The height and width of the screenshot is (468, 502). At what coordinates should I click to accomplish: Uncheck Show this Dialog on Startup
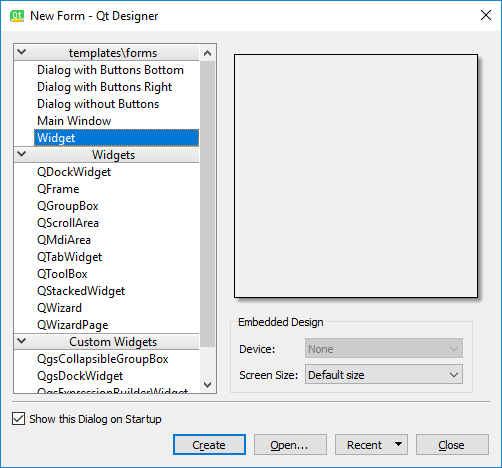18,419
